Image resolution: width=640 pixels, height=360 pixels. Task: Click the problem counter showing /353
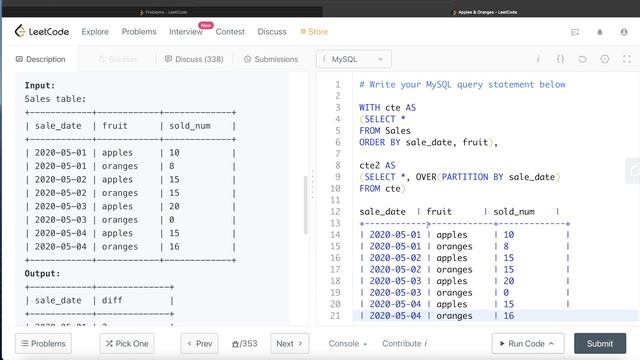click(244, 344)
